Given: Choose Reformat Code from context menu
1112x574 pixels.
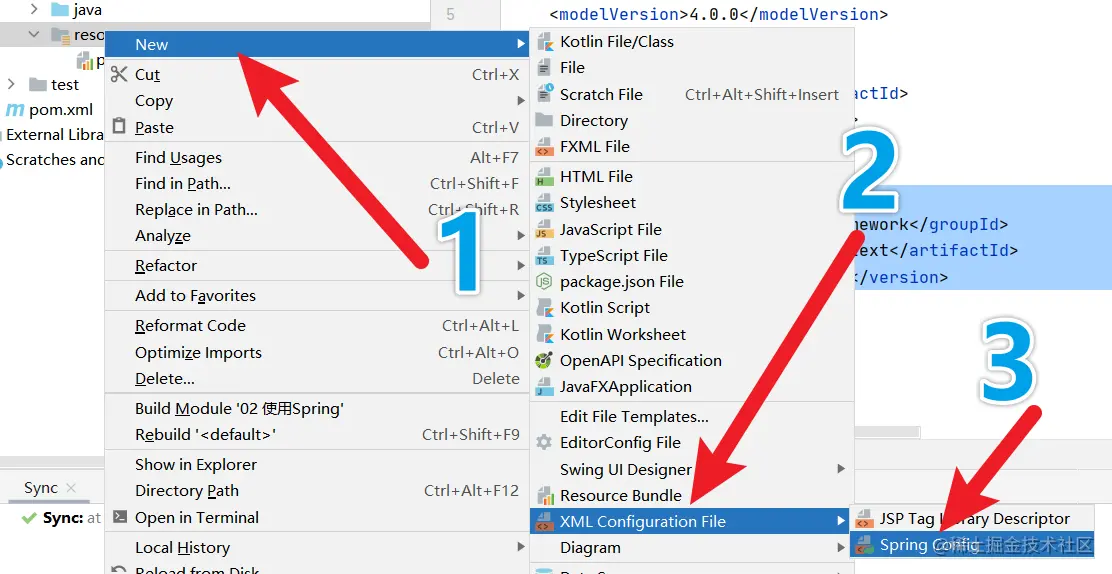Looking at the screenshot, I should pyautogui.click(x=316, y=326).
